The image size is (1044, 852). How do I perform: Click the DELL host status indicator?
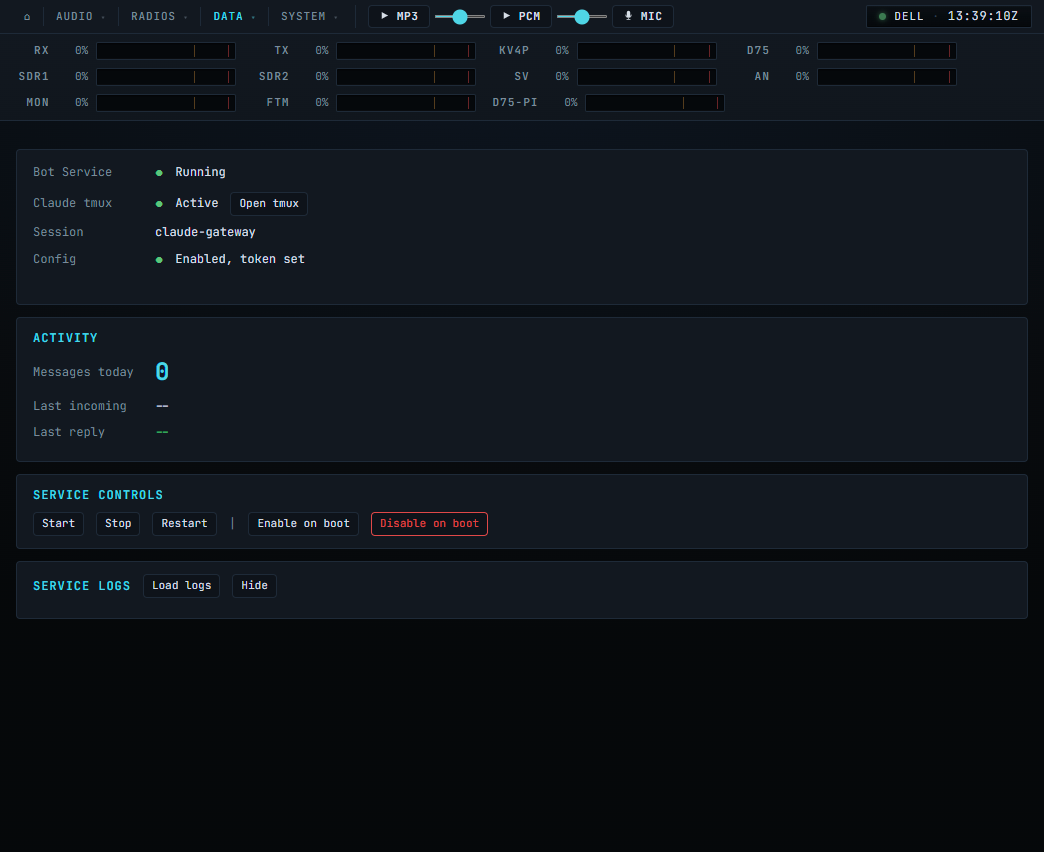[901, 17]
